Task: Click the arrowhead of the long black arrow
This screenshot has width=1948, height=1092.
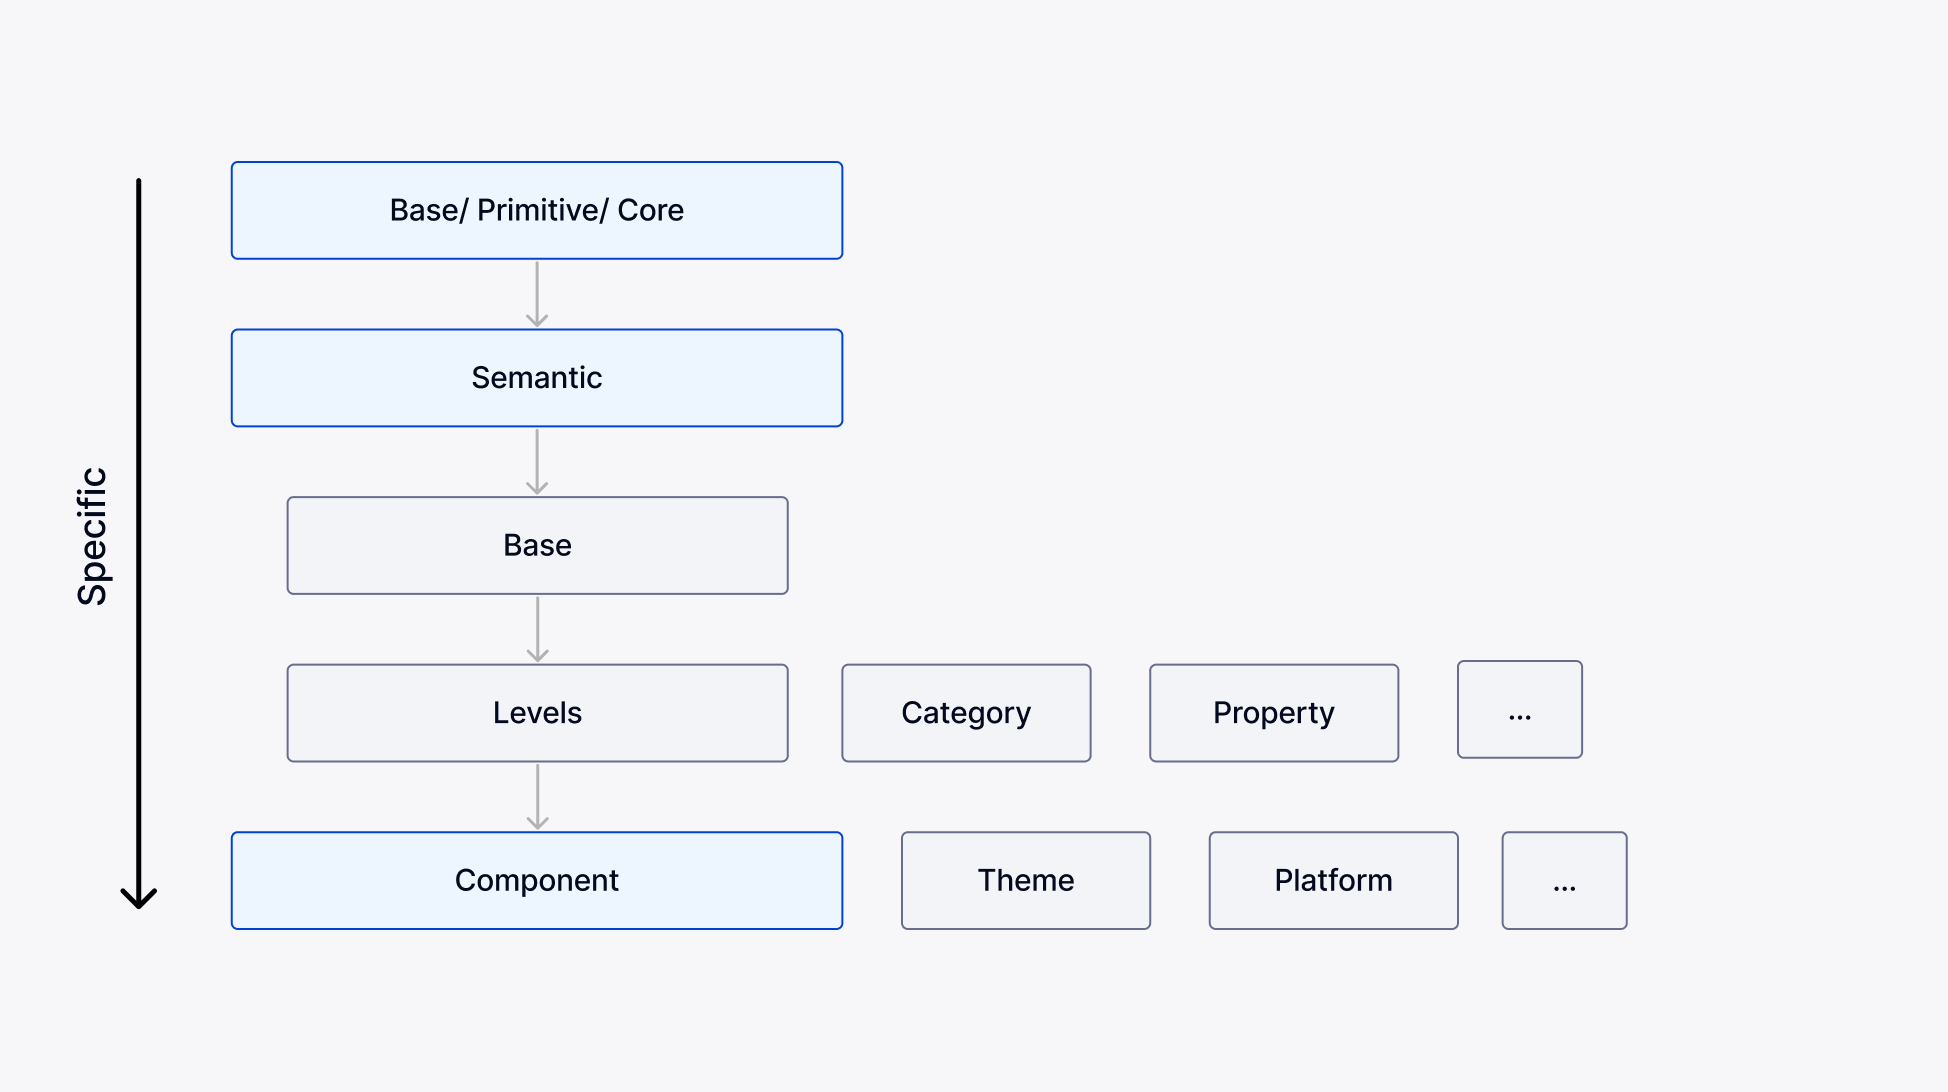Action: (x=139, y=897)
